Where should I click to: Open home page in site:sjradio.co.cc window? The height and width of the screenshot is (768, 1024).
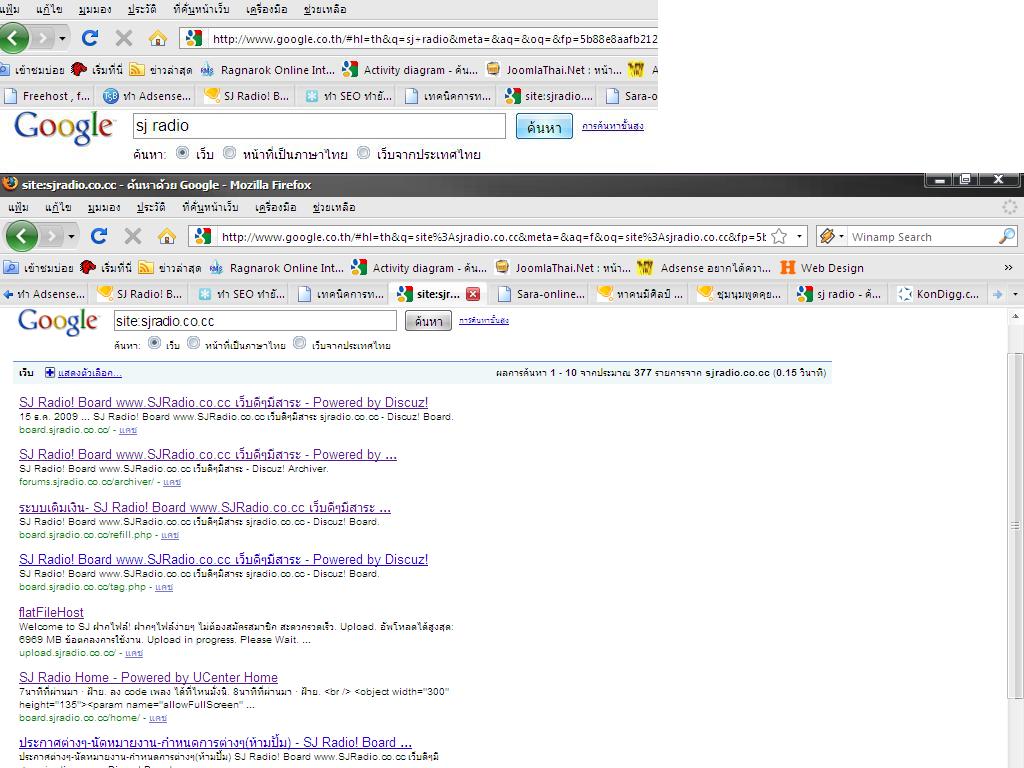point(167,236)
